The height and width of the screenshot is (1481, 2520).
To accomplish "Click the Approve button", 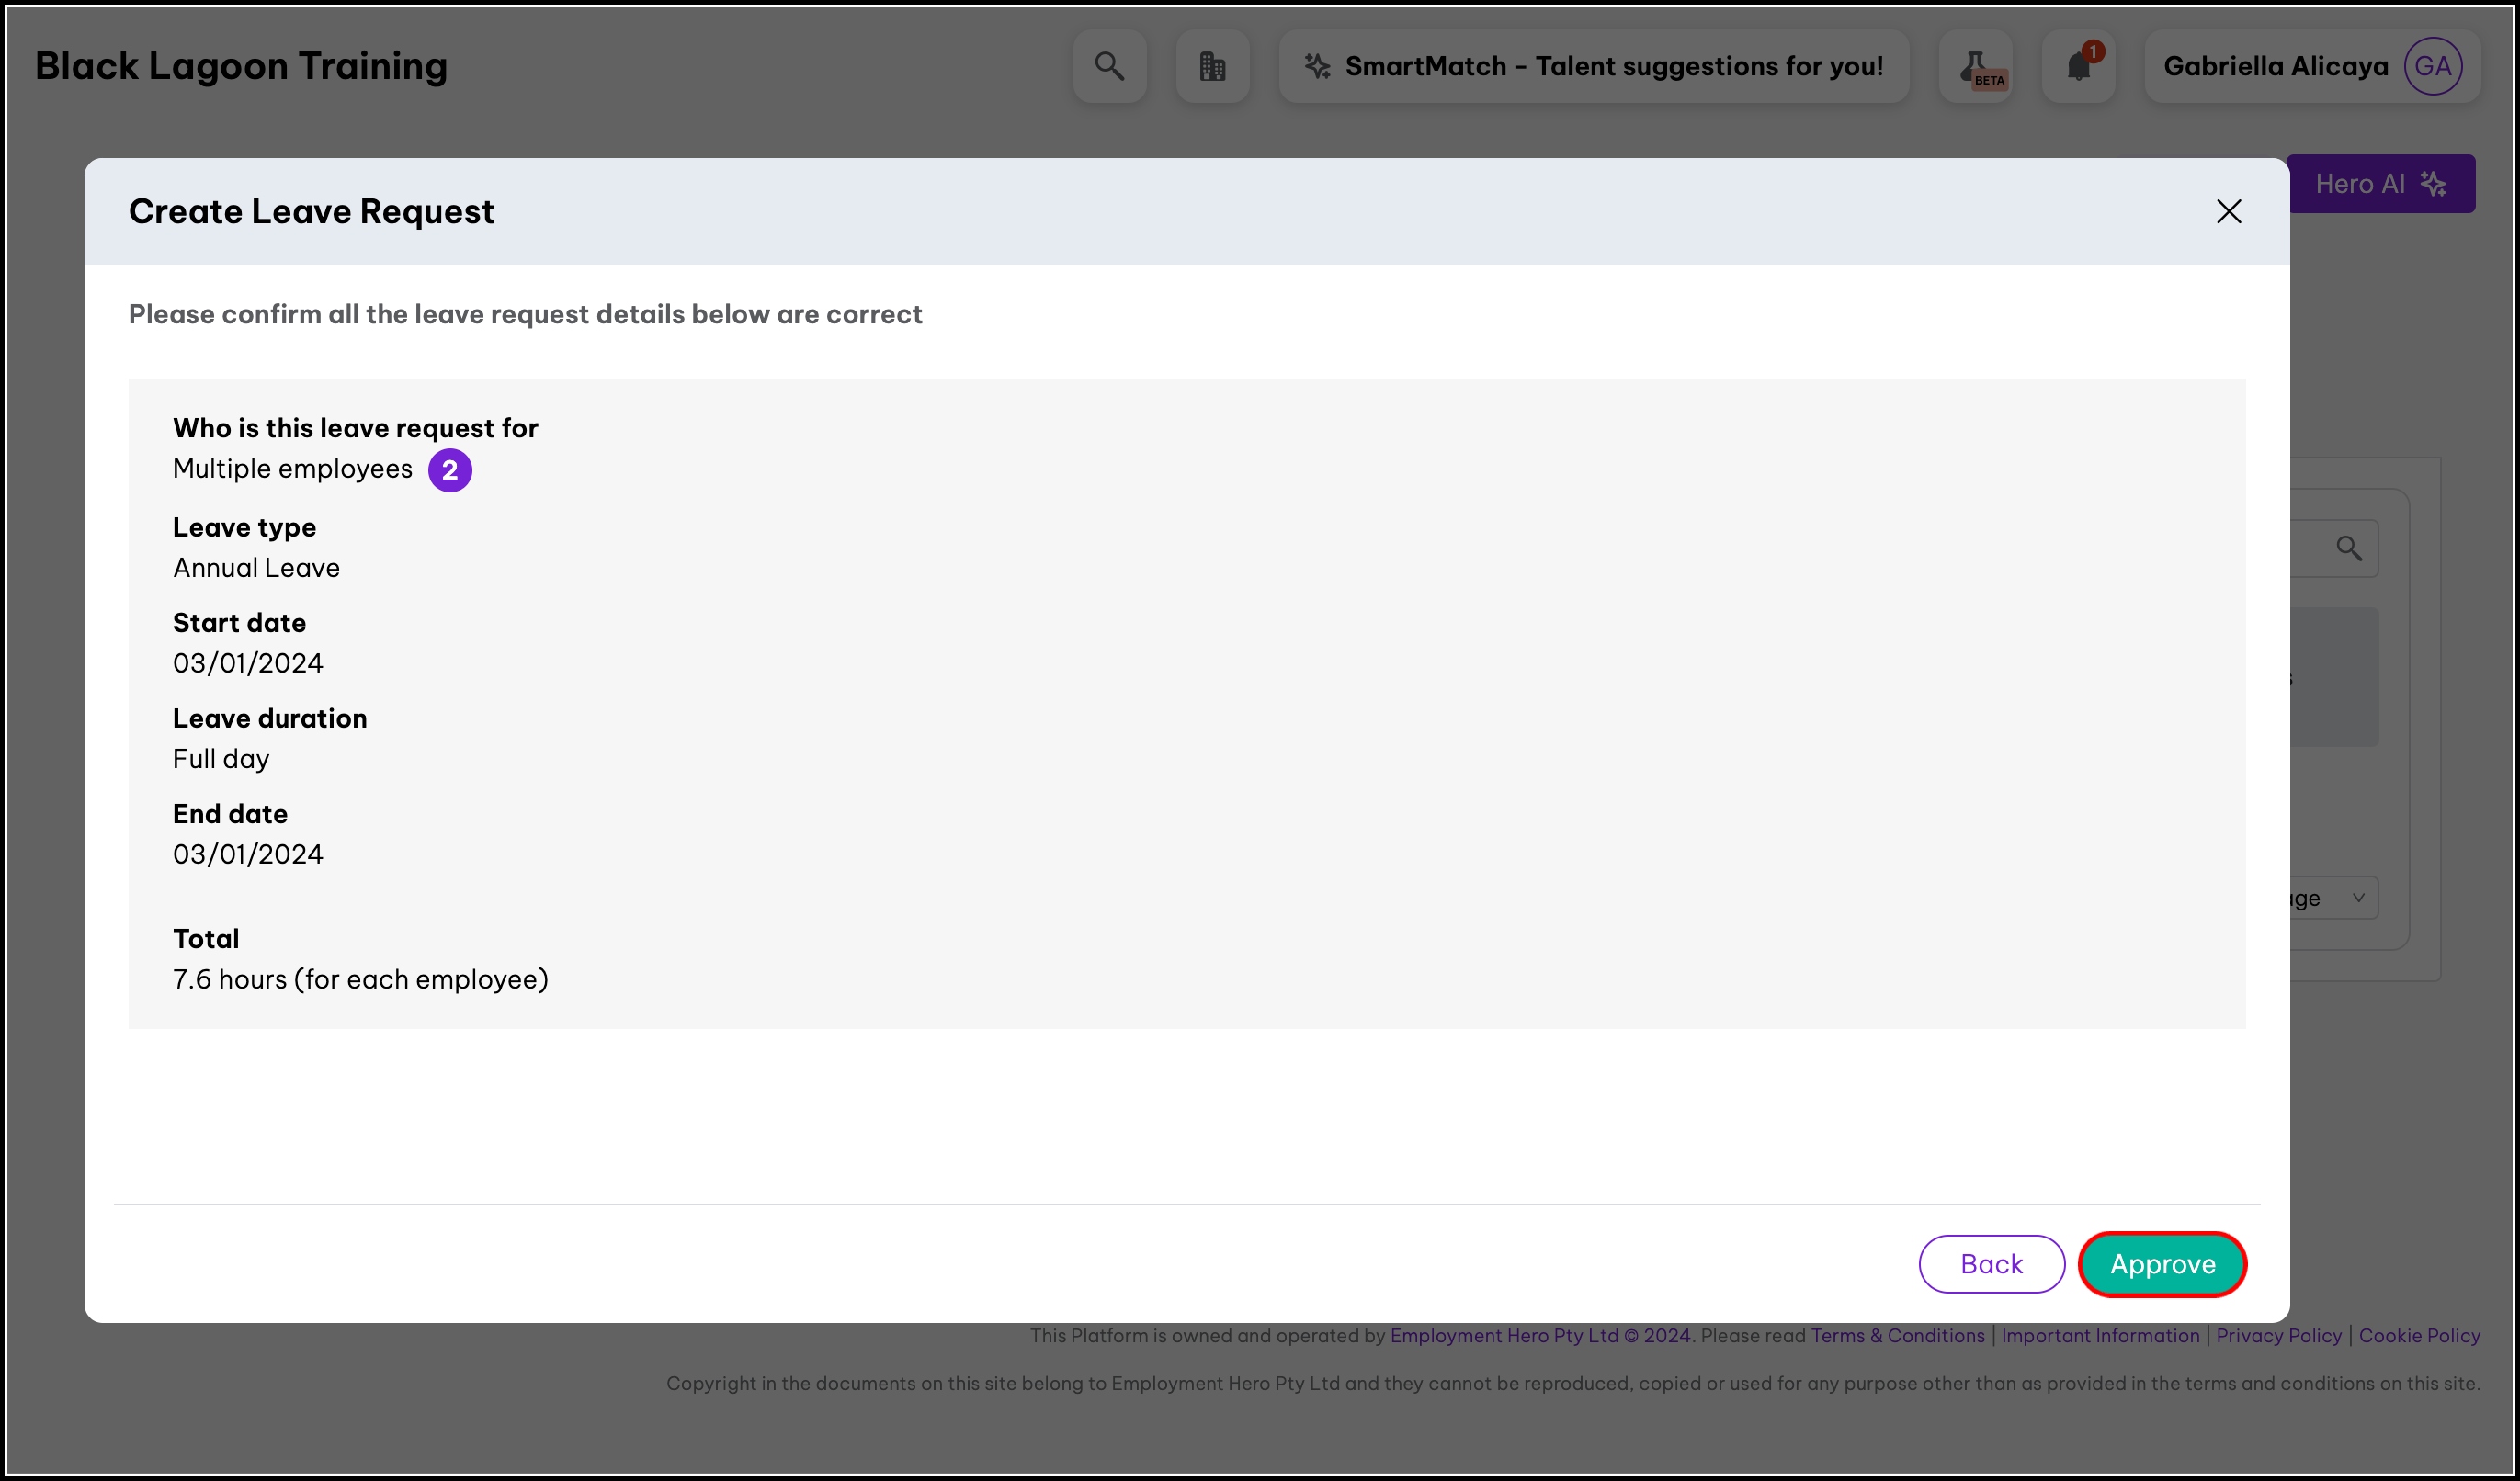I will [x=2161, y=1264].
